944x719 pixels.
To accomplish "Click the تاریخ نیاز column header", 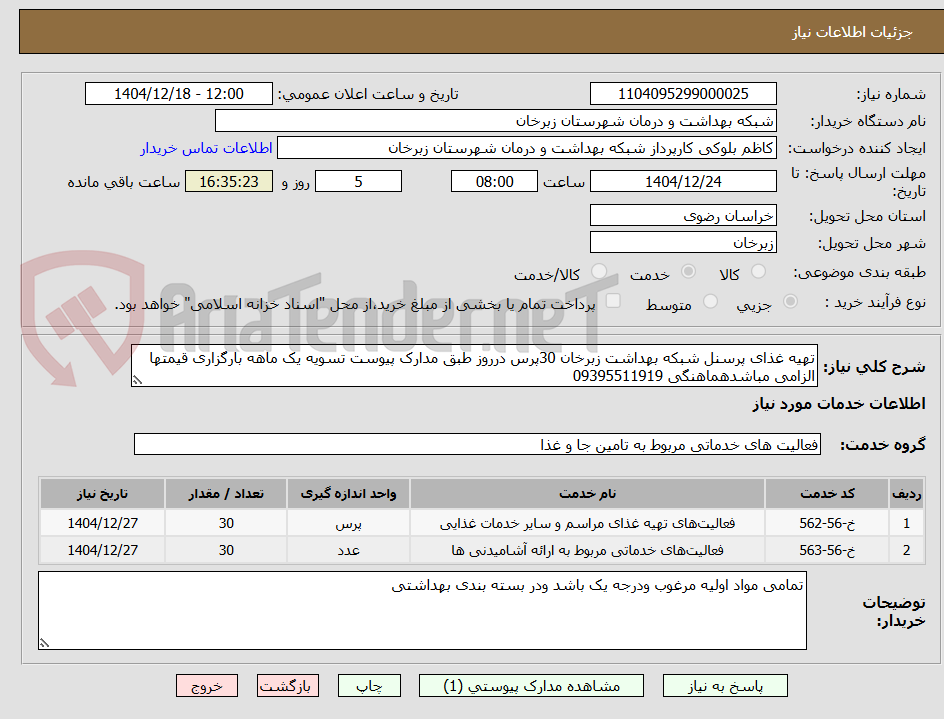I will click(x=102, y=494).
